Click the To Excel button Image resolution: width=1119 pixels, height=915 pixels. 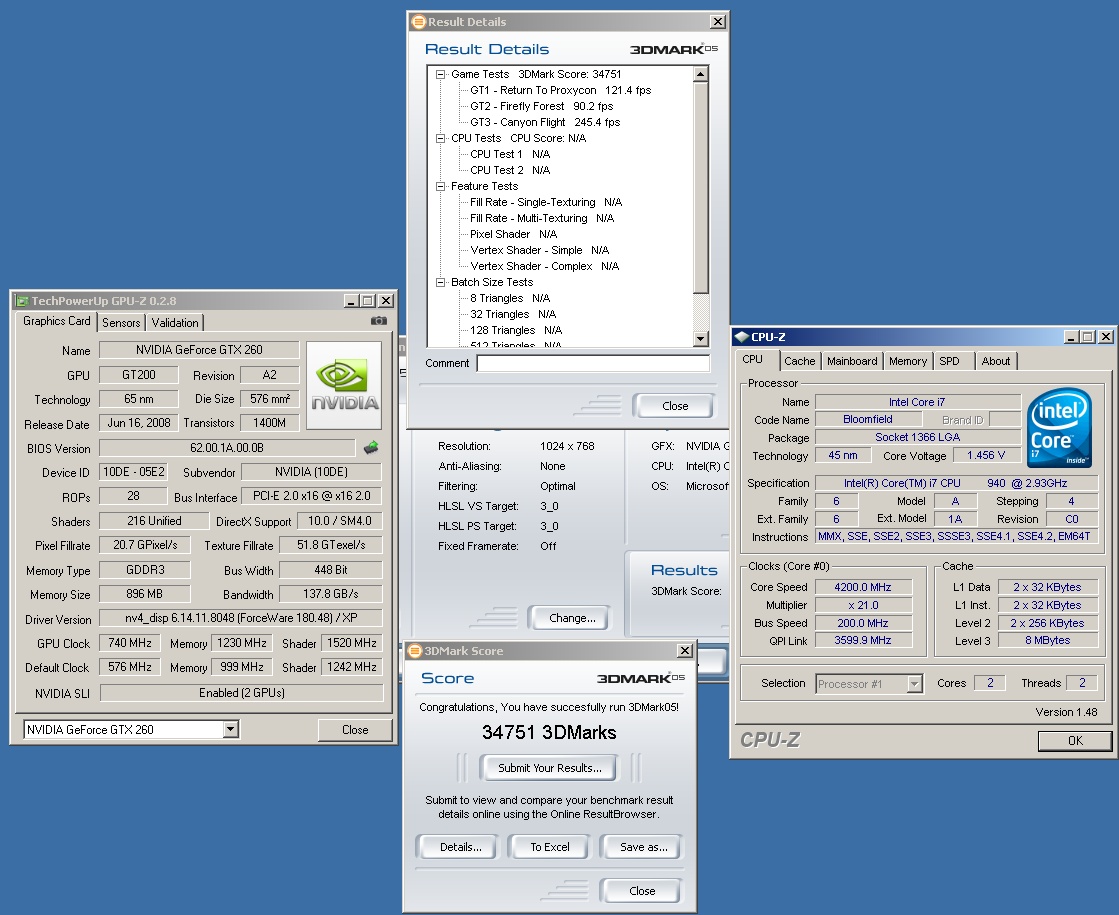click(550, 847)
